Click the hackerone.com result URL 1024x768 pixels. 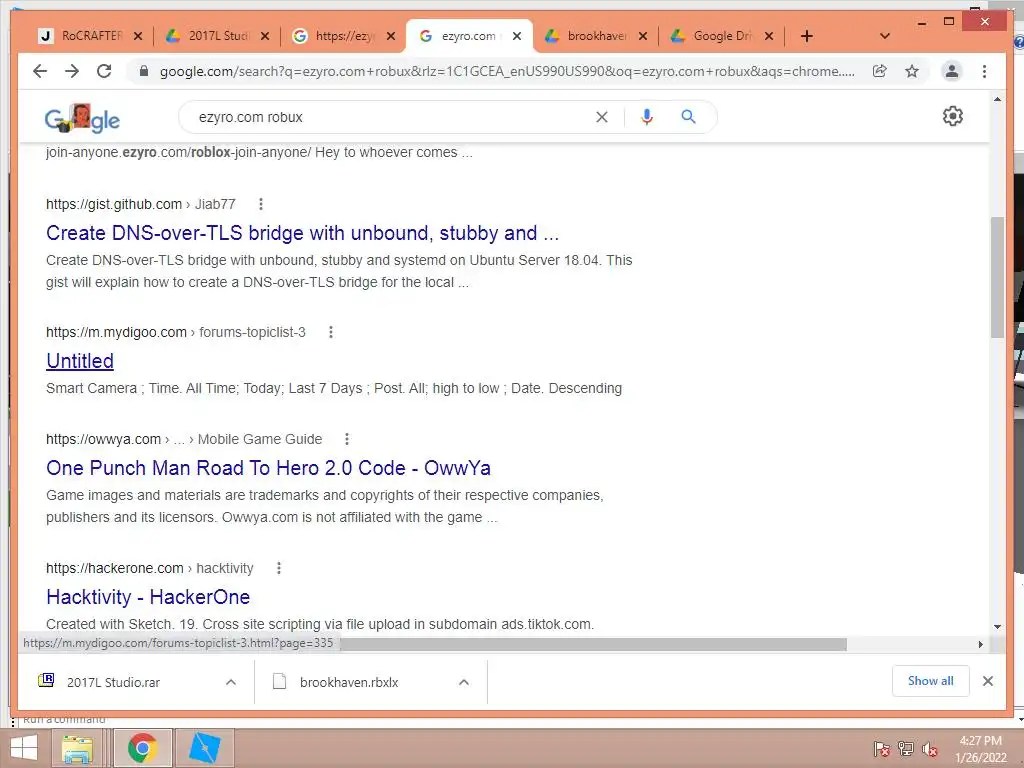click(150, 568)
